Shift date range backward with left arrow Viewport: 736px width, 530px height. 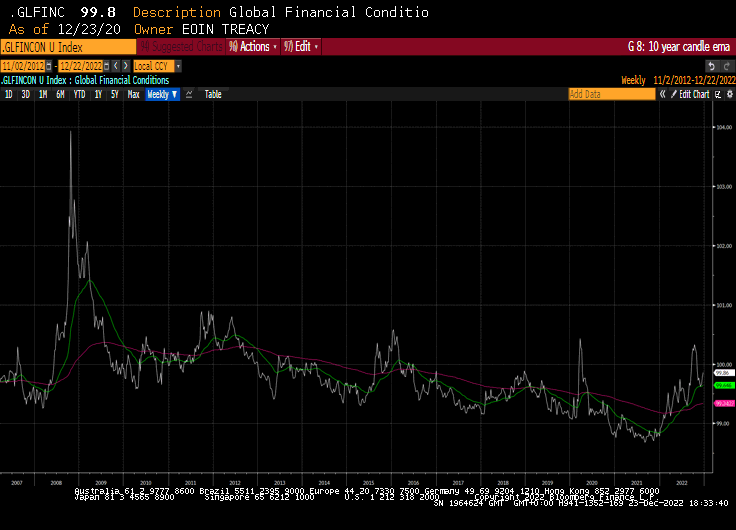coord(116,66)
